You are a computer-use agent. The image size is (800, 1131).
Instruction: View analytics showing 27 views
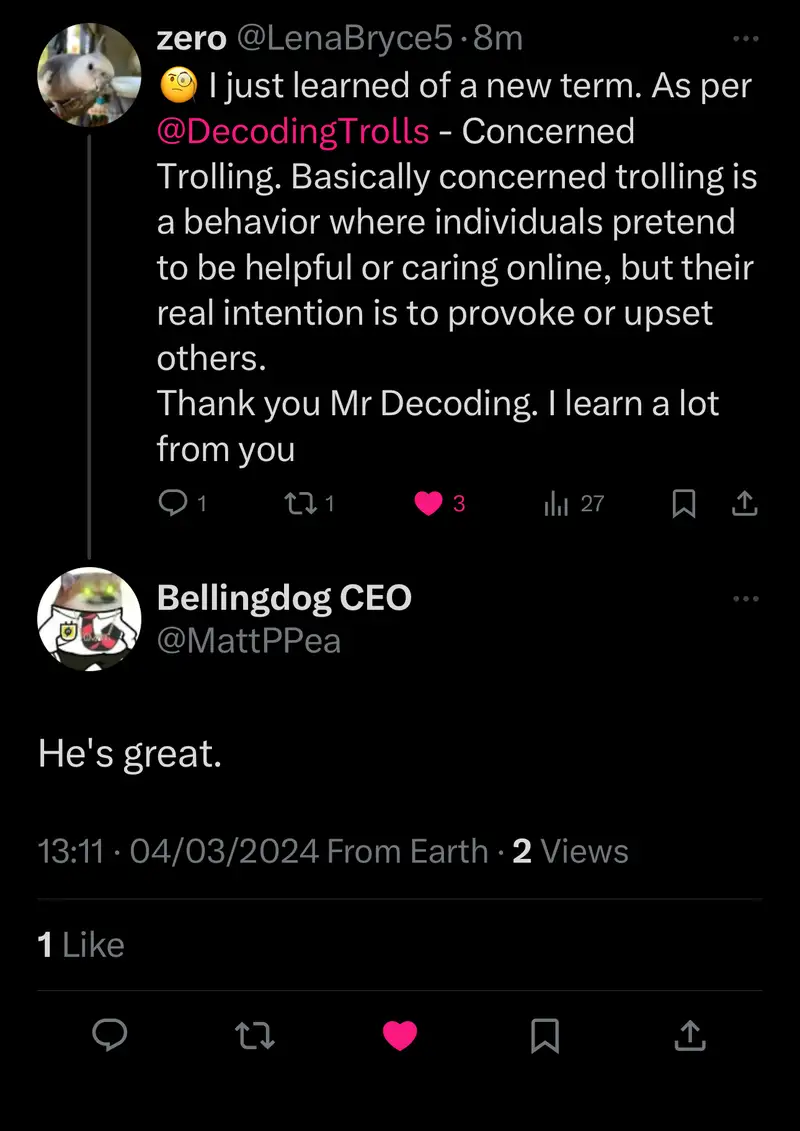[557, 504]
